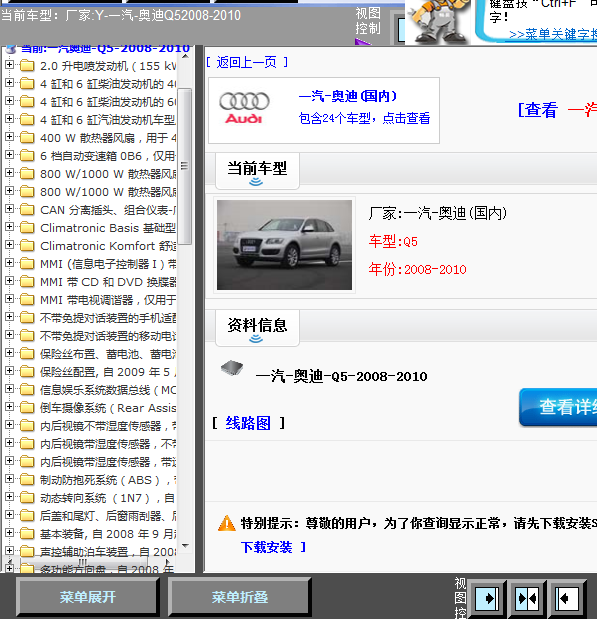Click the view control center-split icon
This screenshot has width=597, height=619.
527,598
